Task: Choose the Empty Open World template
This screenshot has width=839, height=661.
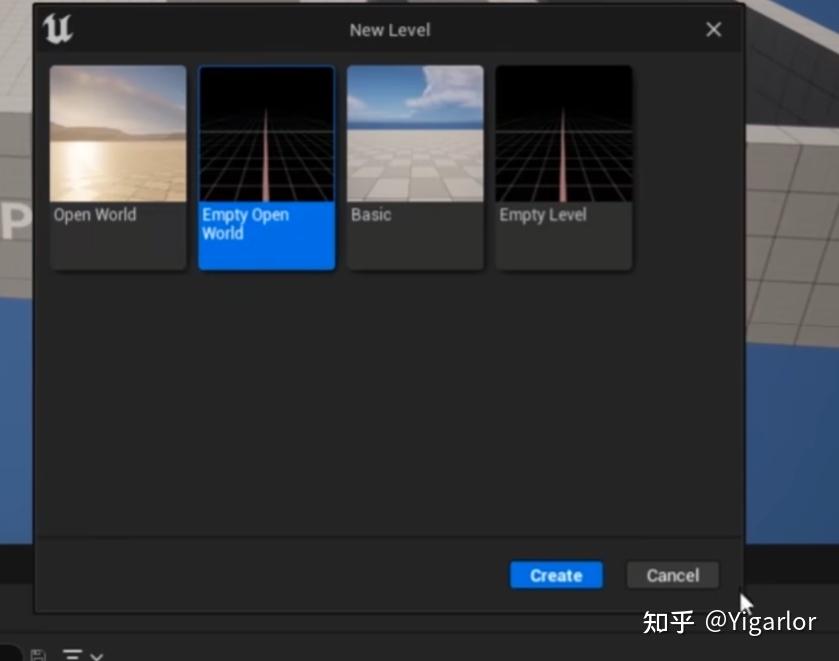Action: click(266, 168)
